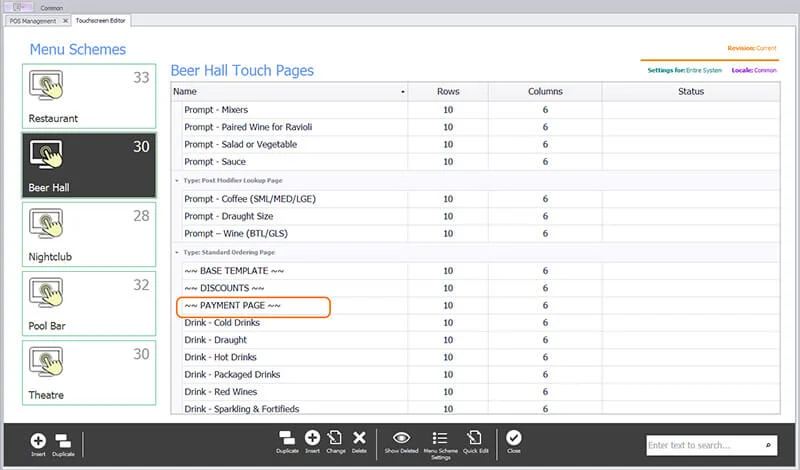
Task: Select the Beer Hall menu scheme tile
Action: 89,165
